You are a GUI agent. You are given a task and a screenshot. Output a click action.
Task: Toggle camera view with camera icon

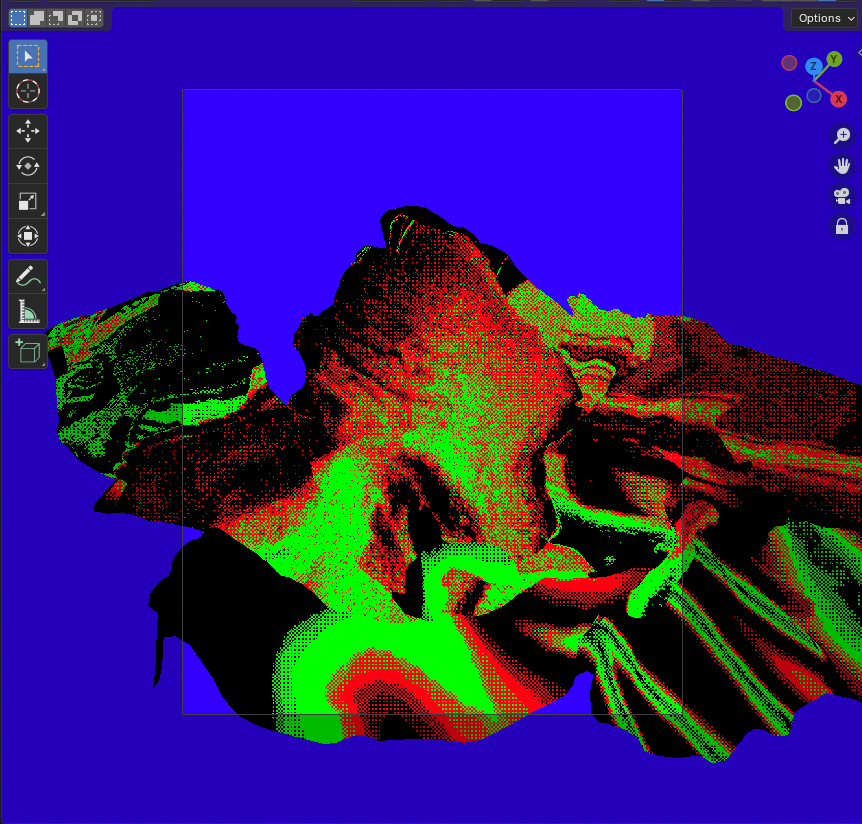842,196
